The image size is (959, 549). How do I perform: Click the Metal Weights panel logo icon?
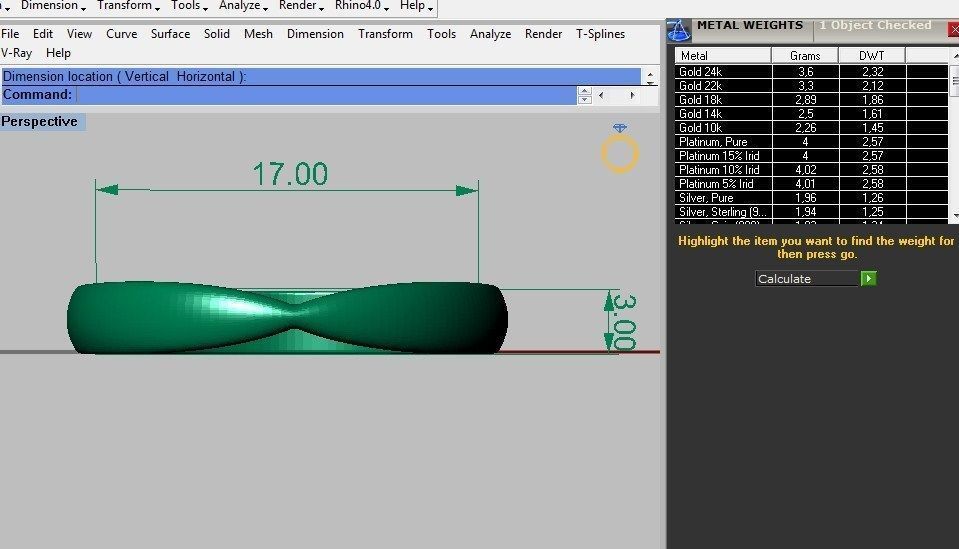click(x=678, y=31)
